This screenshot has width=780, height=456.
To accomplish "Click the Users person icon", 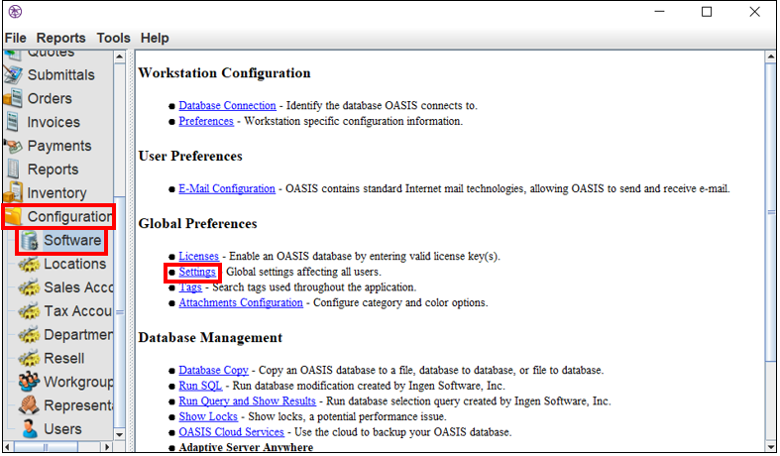I will (30, 429).
